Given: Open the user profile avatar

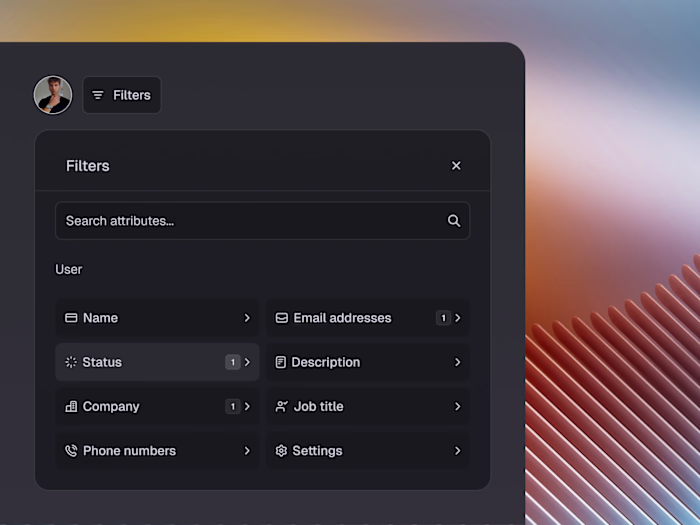Looking at the screenshot, I should [x=53, y=95].
